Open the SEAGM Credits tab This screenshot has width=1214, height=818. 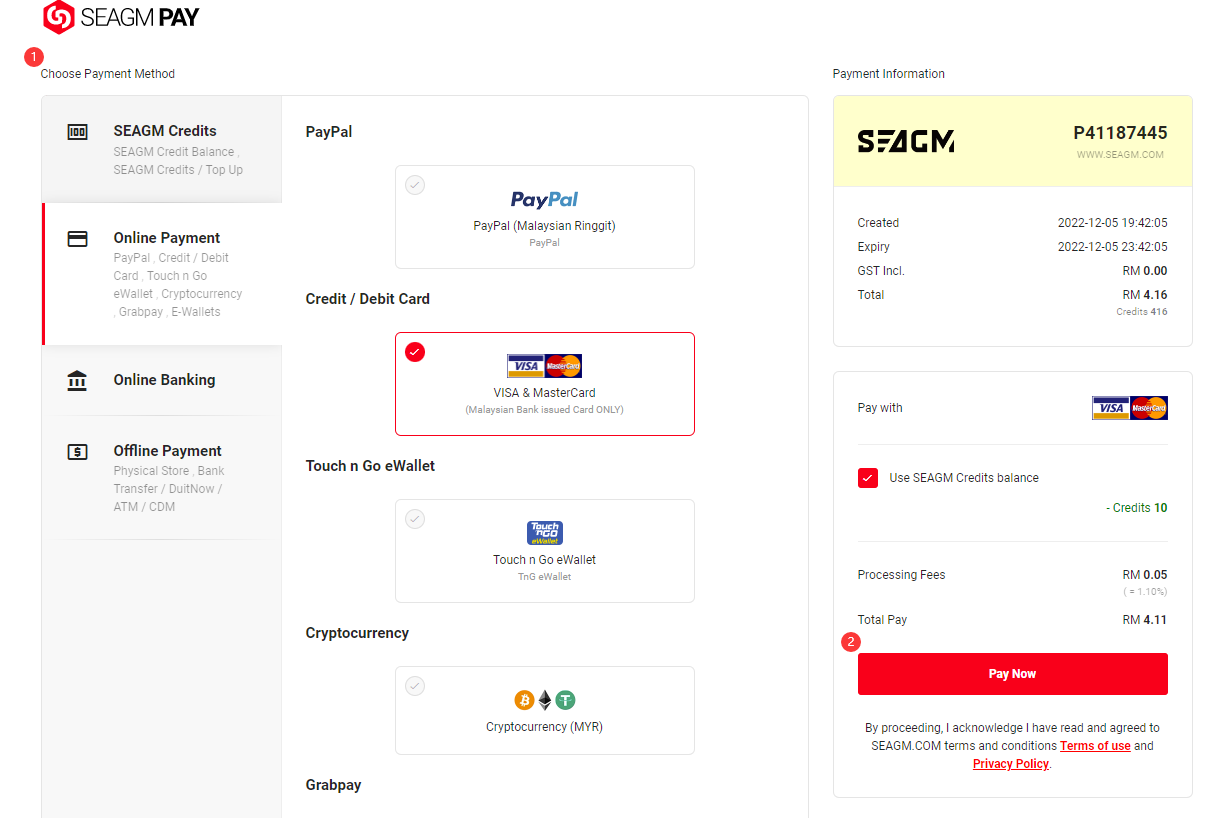point(162,149)
